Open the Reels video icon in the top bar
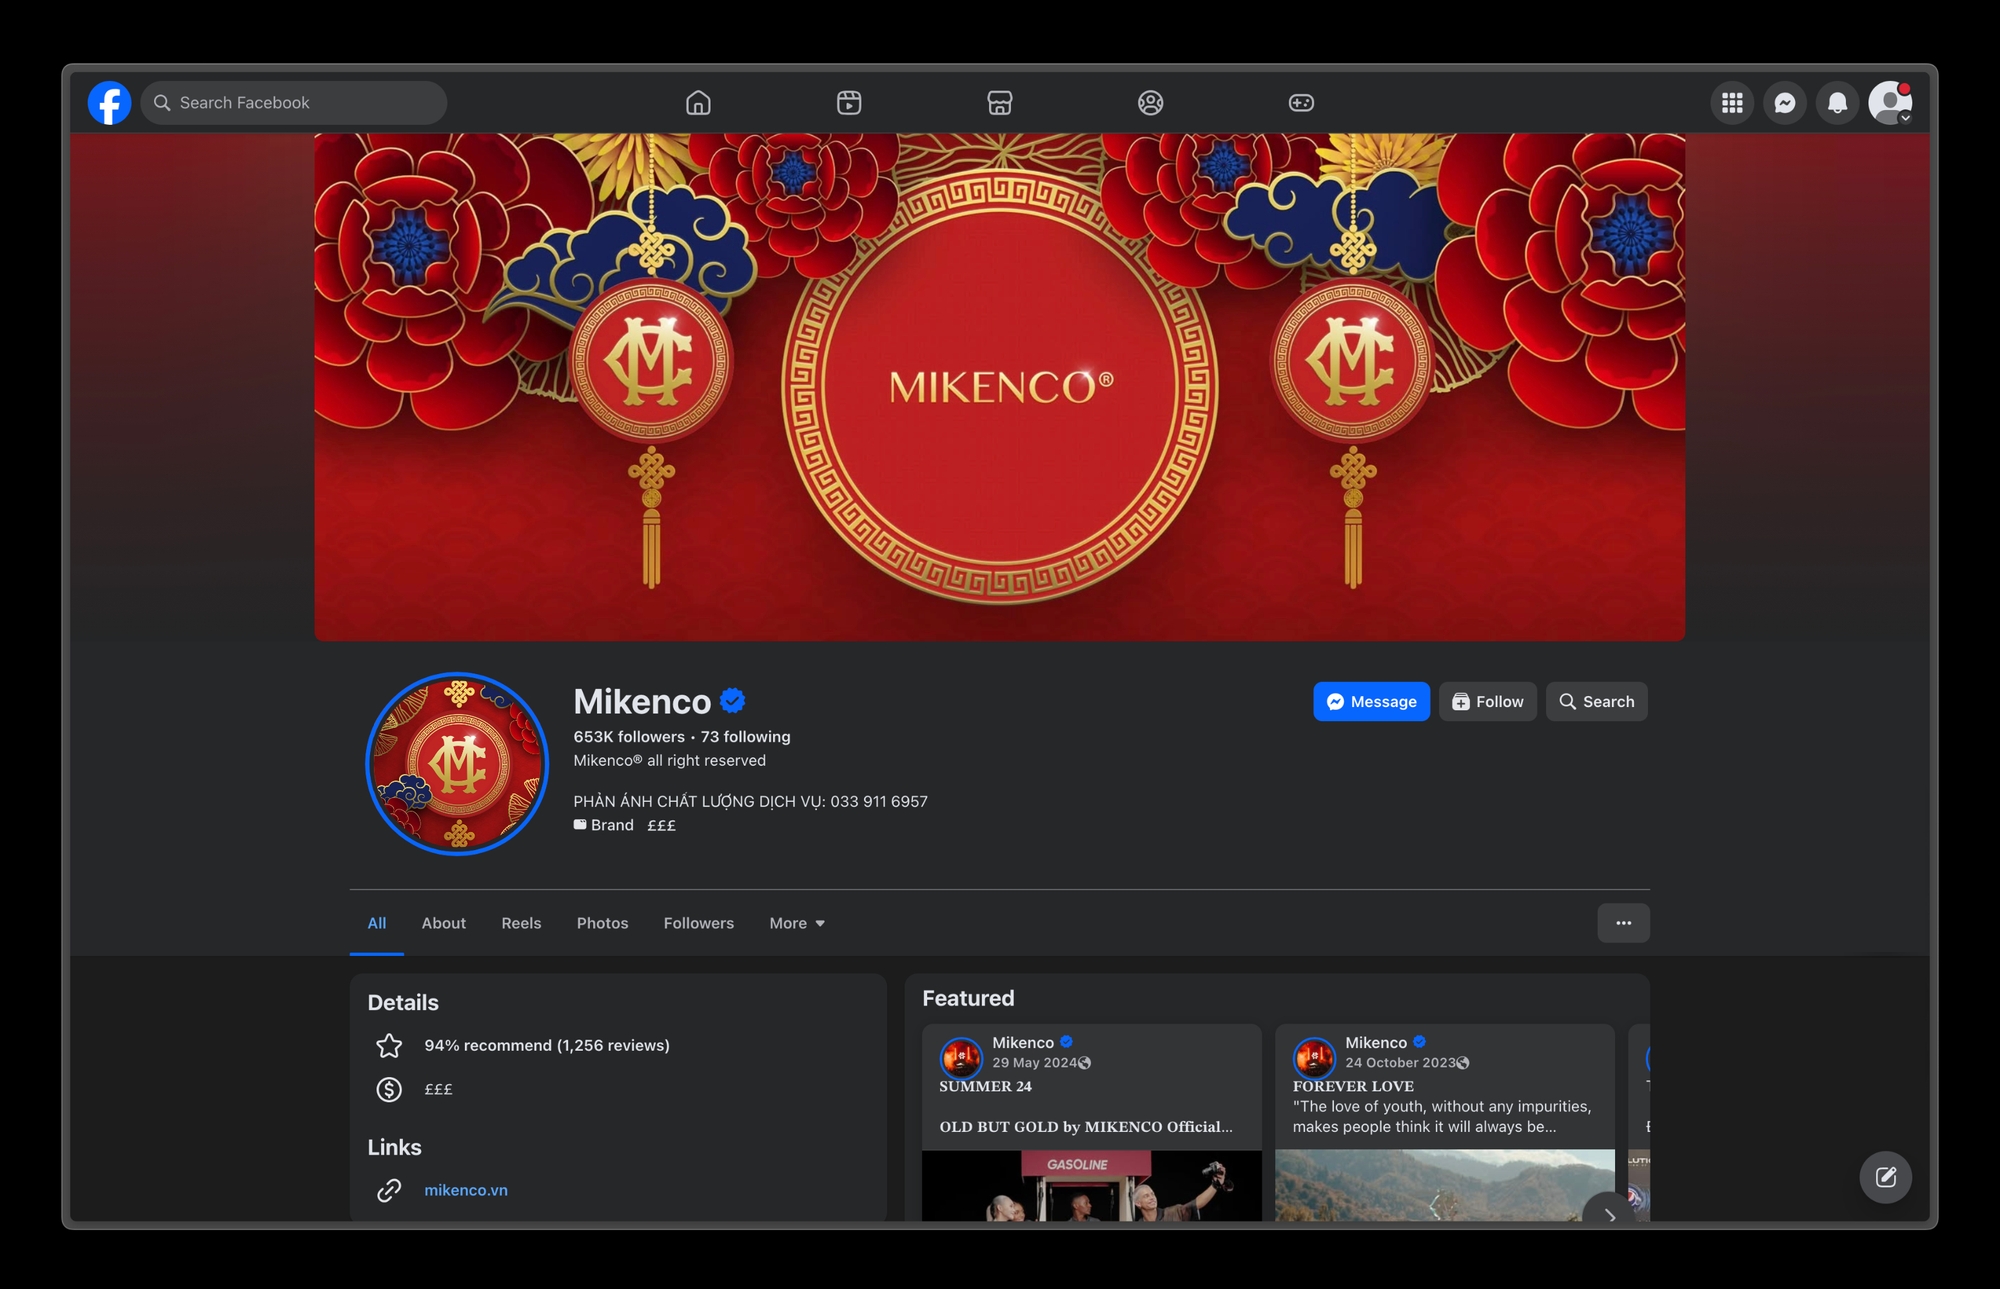The width and height of the screenshot is (2000, 1289). tap(849, 103)
